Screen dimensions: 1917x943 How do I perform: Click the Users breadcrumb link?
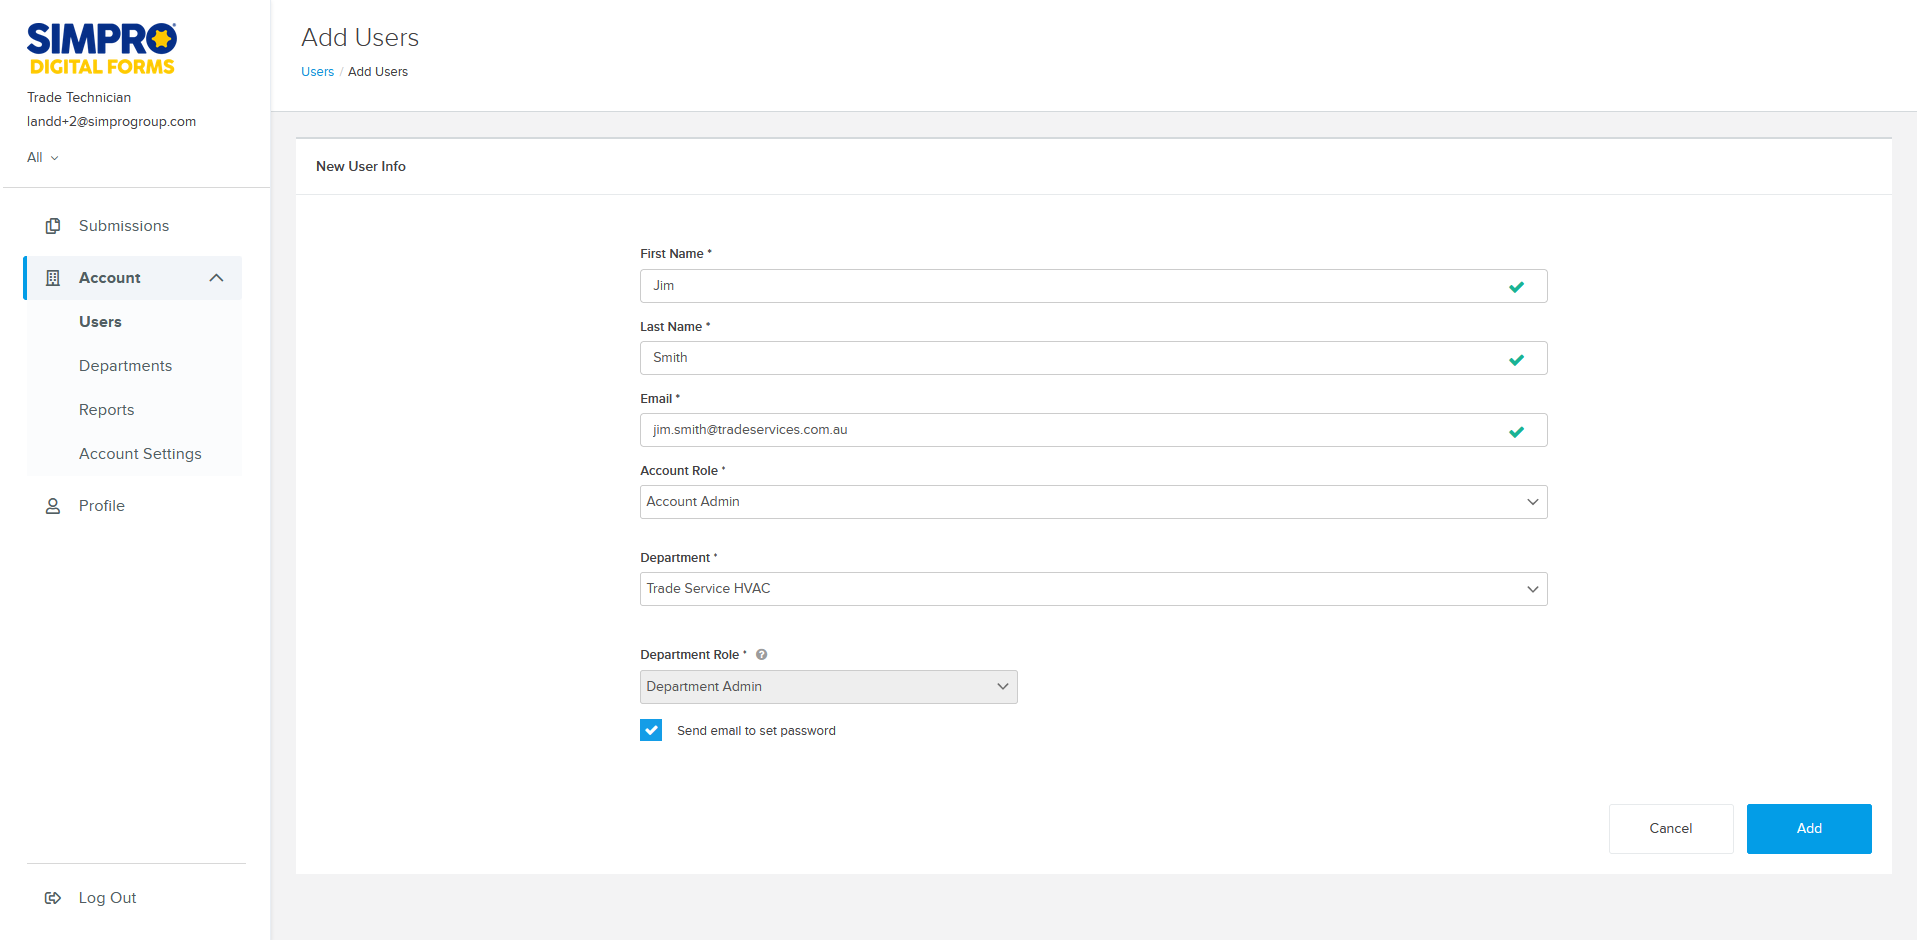[x=317, y=72]
